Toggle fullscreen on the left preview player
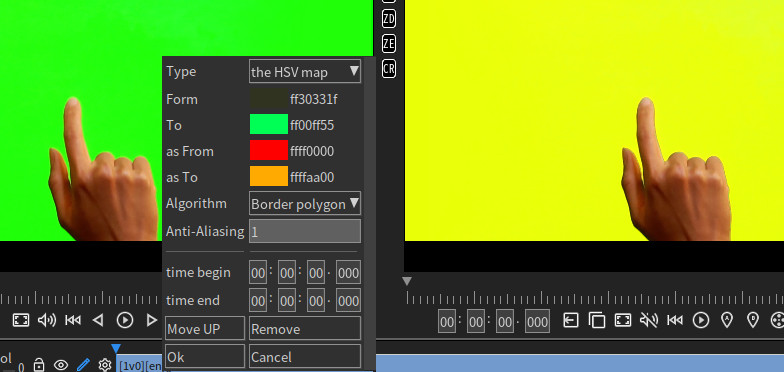The height and width of the screenshot is (372, 784). [20, 320]
